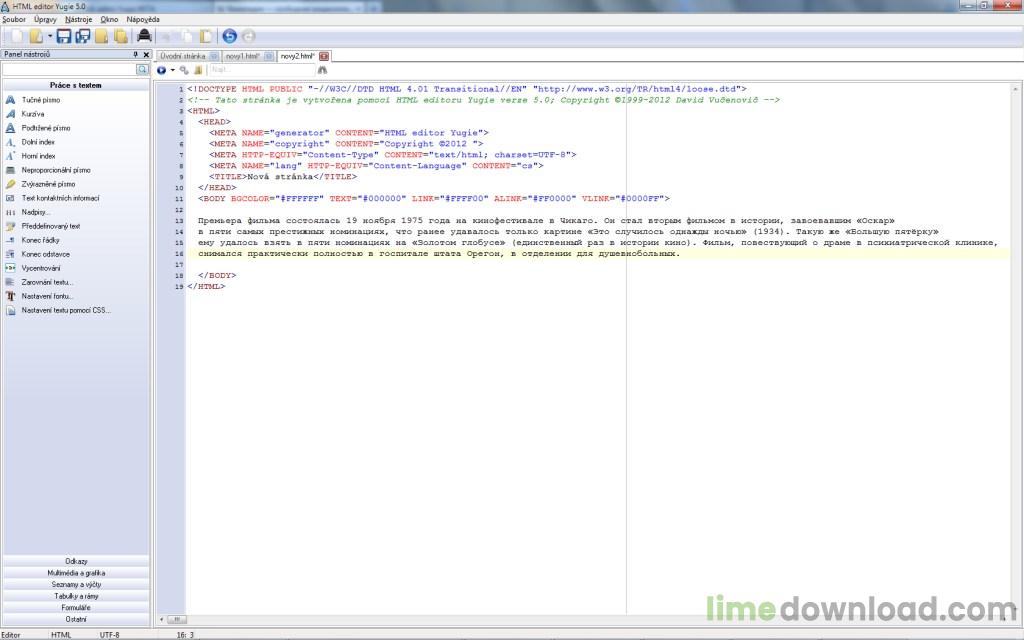Click the horizontal scrollbar left arrow
The height and width of the screenshot is (640, 1024).
162,619
